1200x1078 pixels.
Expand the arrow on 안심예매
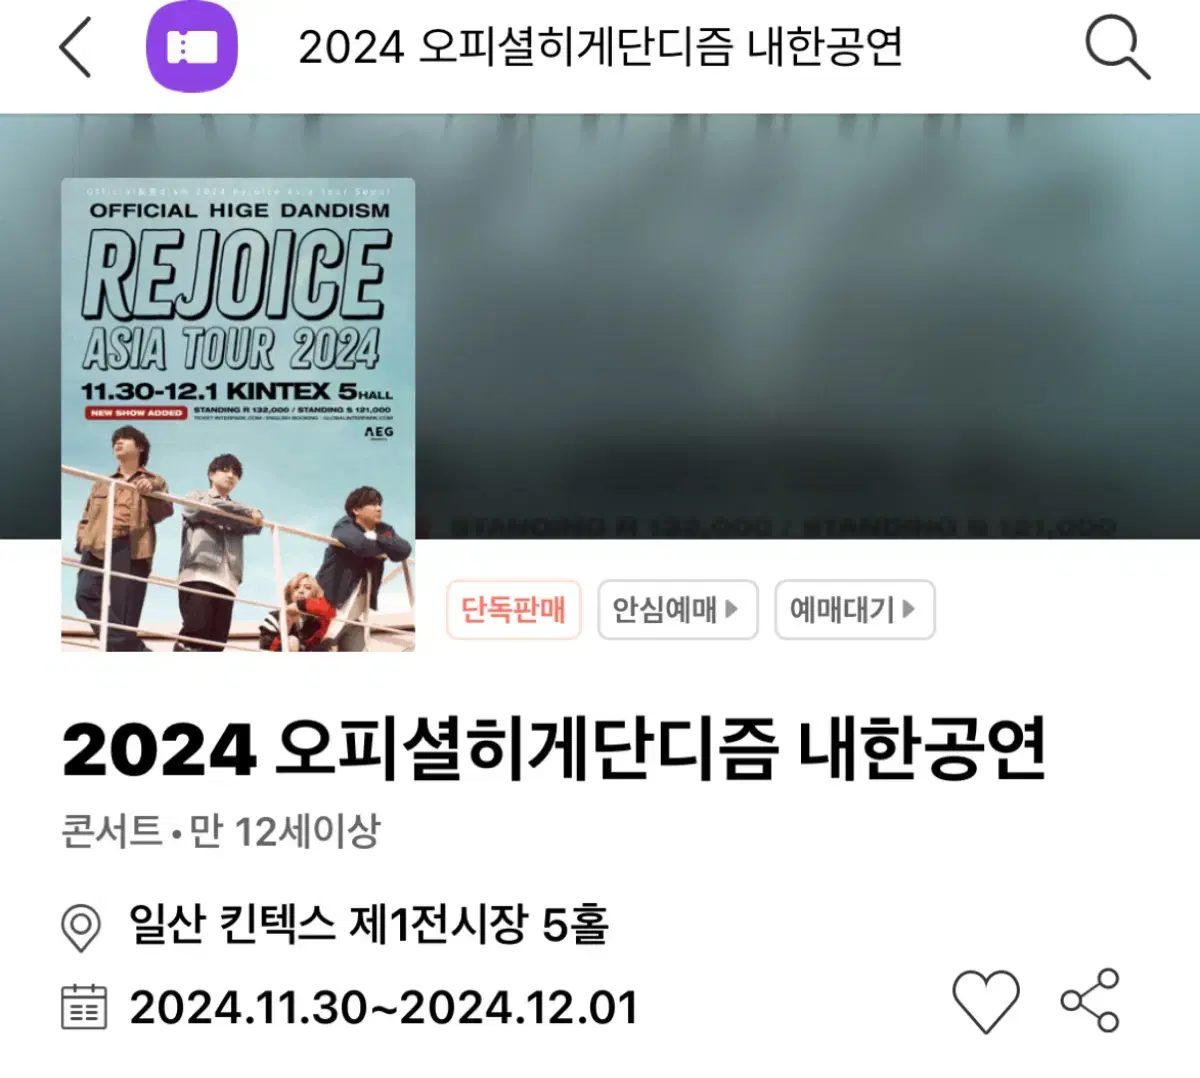(732, 608)
